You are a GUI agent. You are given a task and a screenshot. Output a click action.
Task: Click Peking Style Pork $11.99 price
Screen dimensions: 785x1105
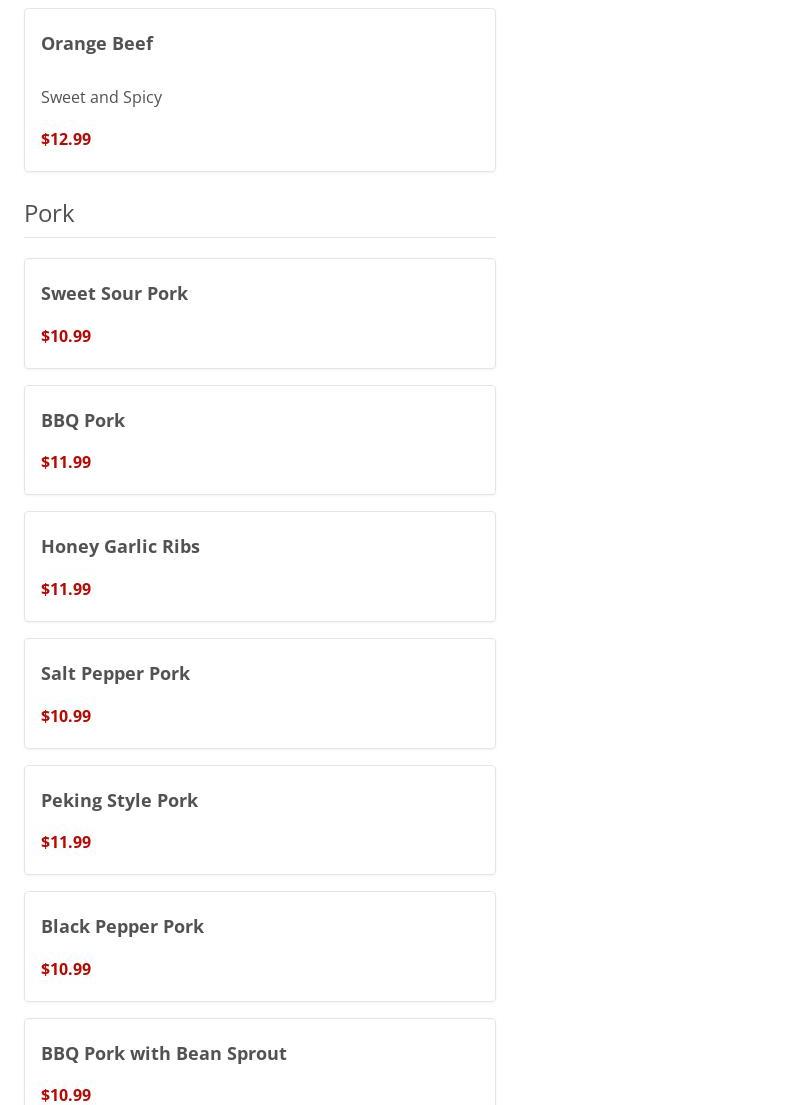click(66, 842)
